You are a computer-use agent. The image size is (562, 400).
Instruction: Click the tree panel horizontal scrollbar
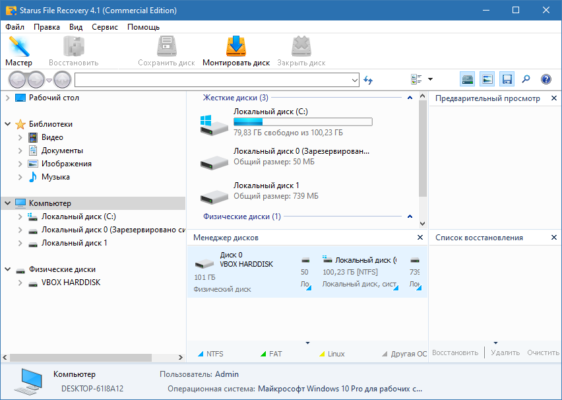[81, 358]
